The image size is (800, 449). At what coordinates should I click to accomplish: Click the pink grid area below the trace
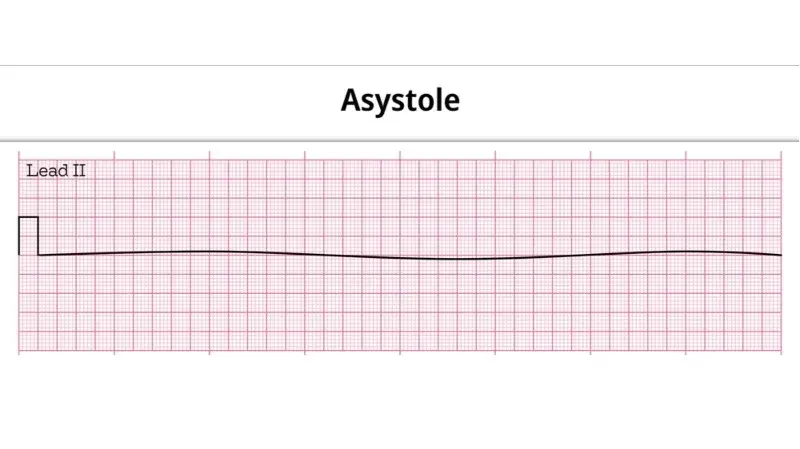[x=400, y=306]
